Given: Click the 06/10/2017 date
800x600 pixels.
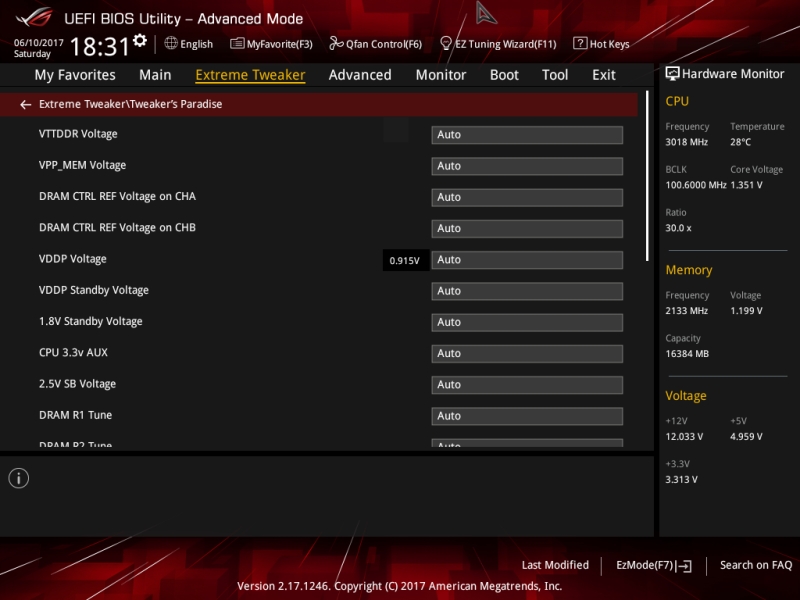Looking at the screenshot, I should 38,42.
